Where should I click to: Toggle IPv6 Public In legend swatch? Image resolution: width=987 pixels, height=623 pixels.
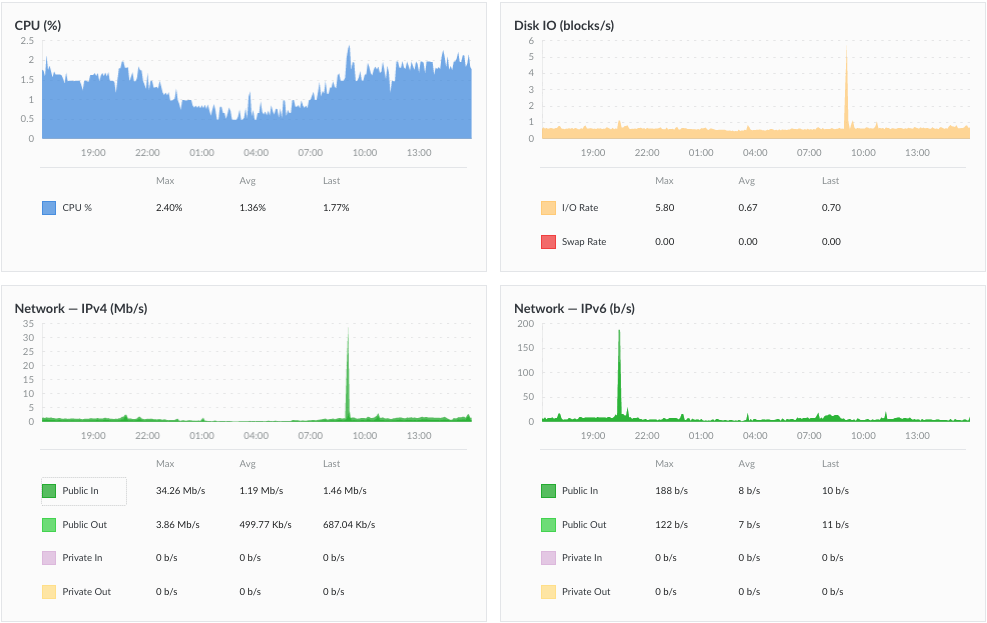point(548,491)
